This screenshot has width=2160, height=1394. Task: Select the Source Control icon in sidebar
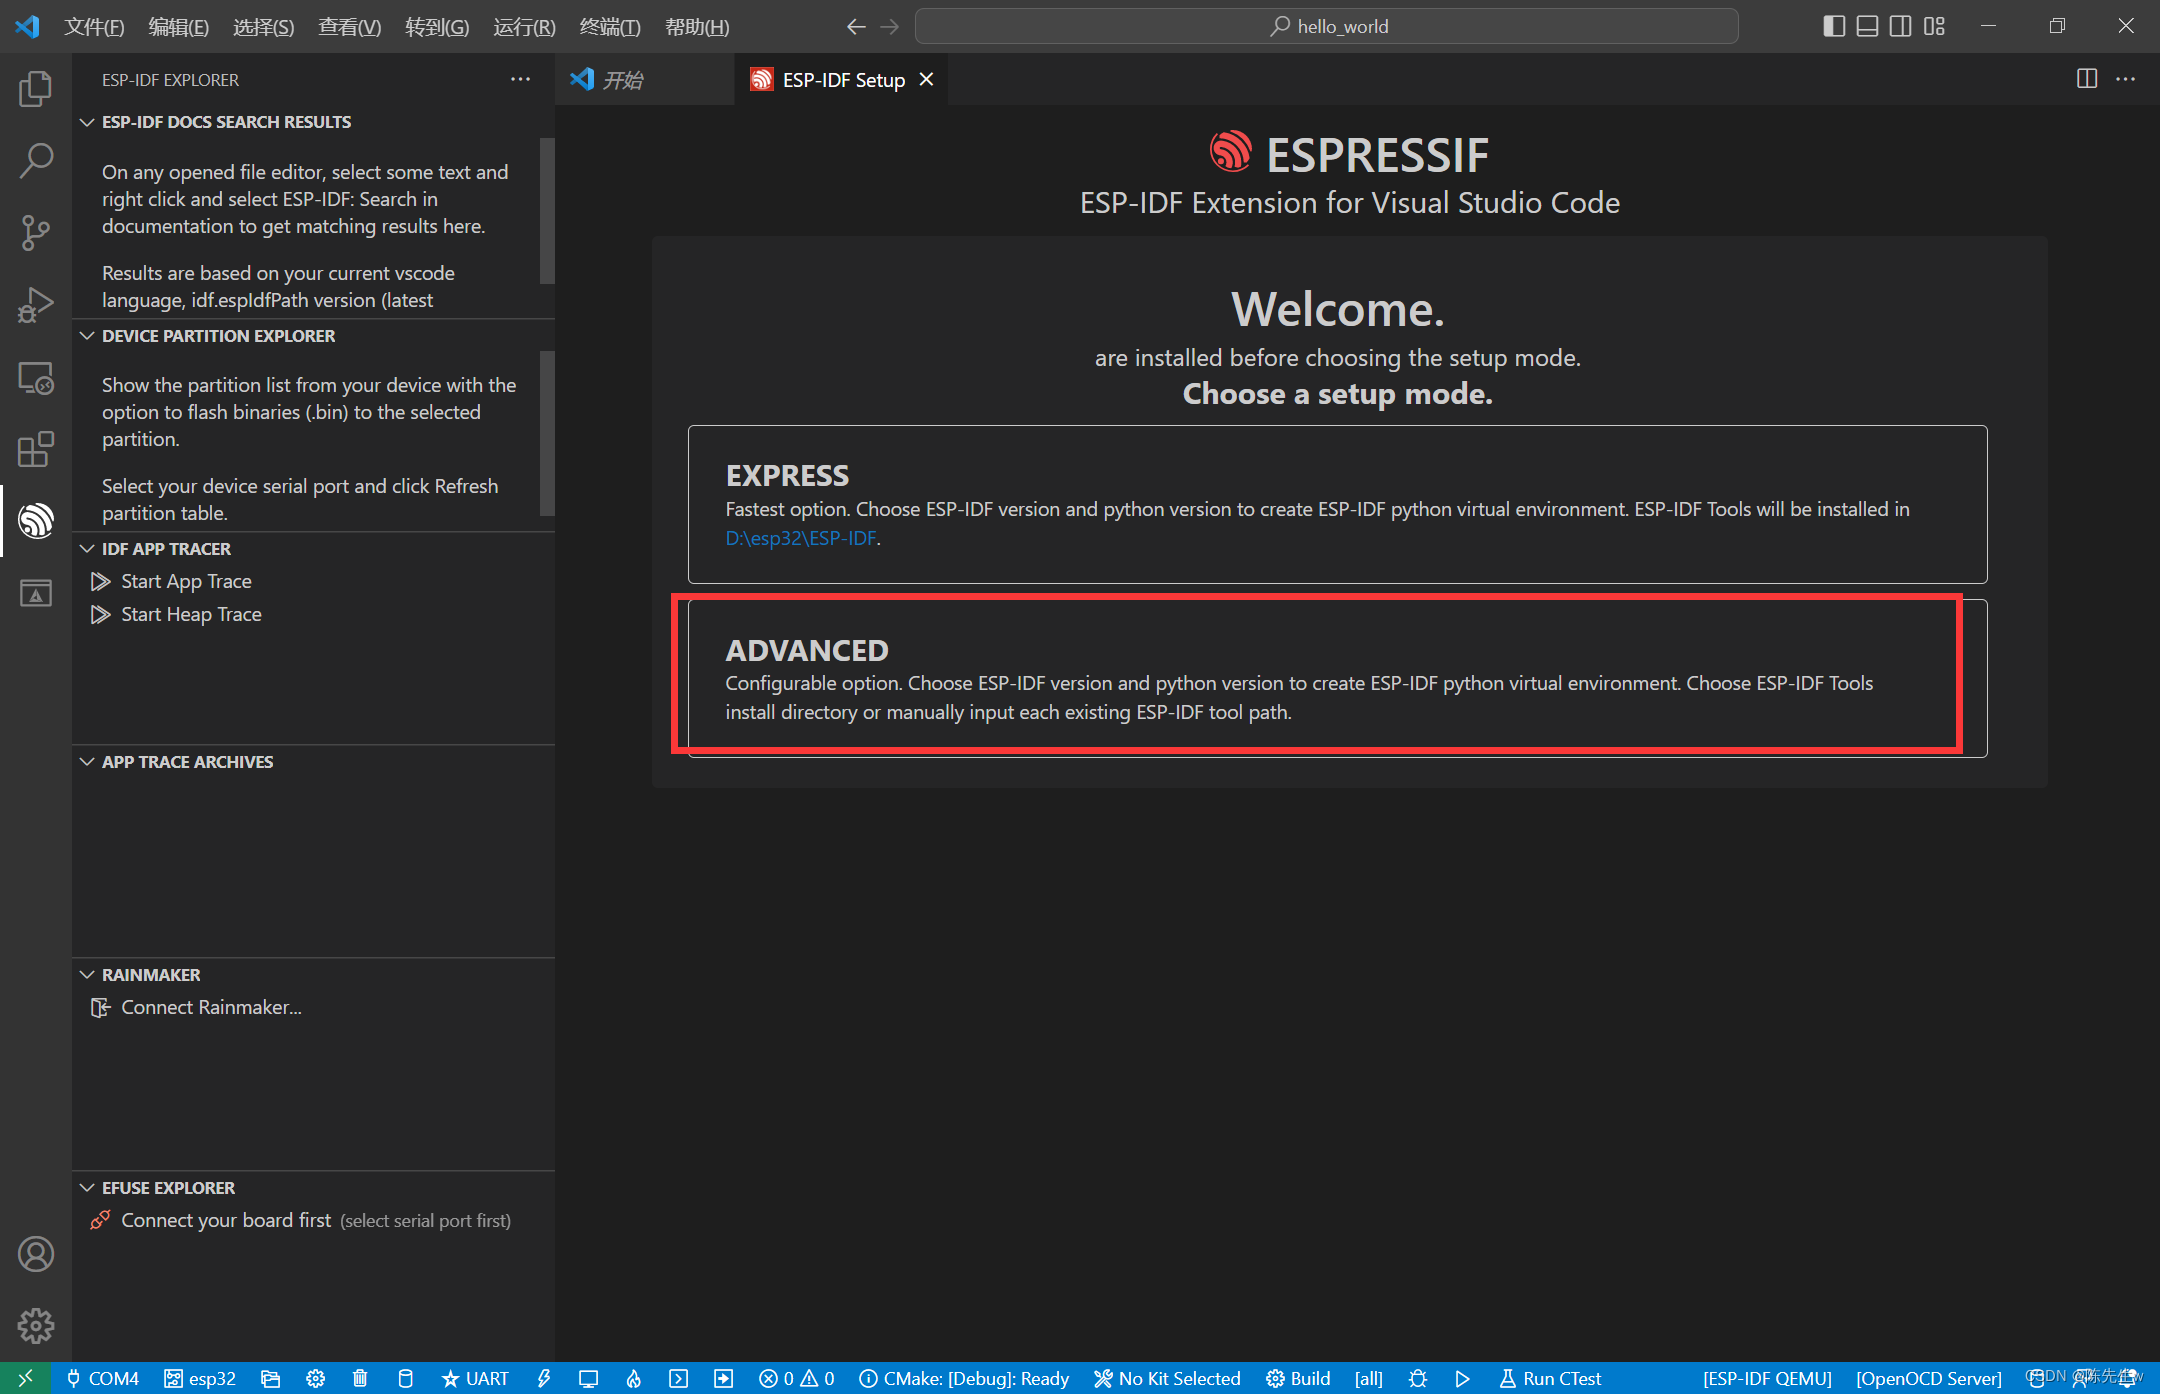35,230
